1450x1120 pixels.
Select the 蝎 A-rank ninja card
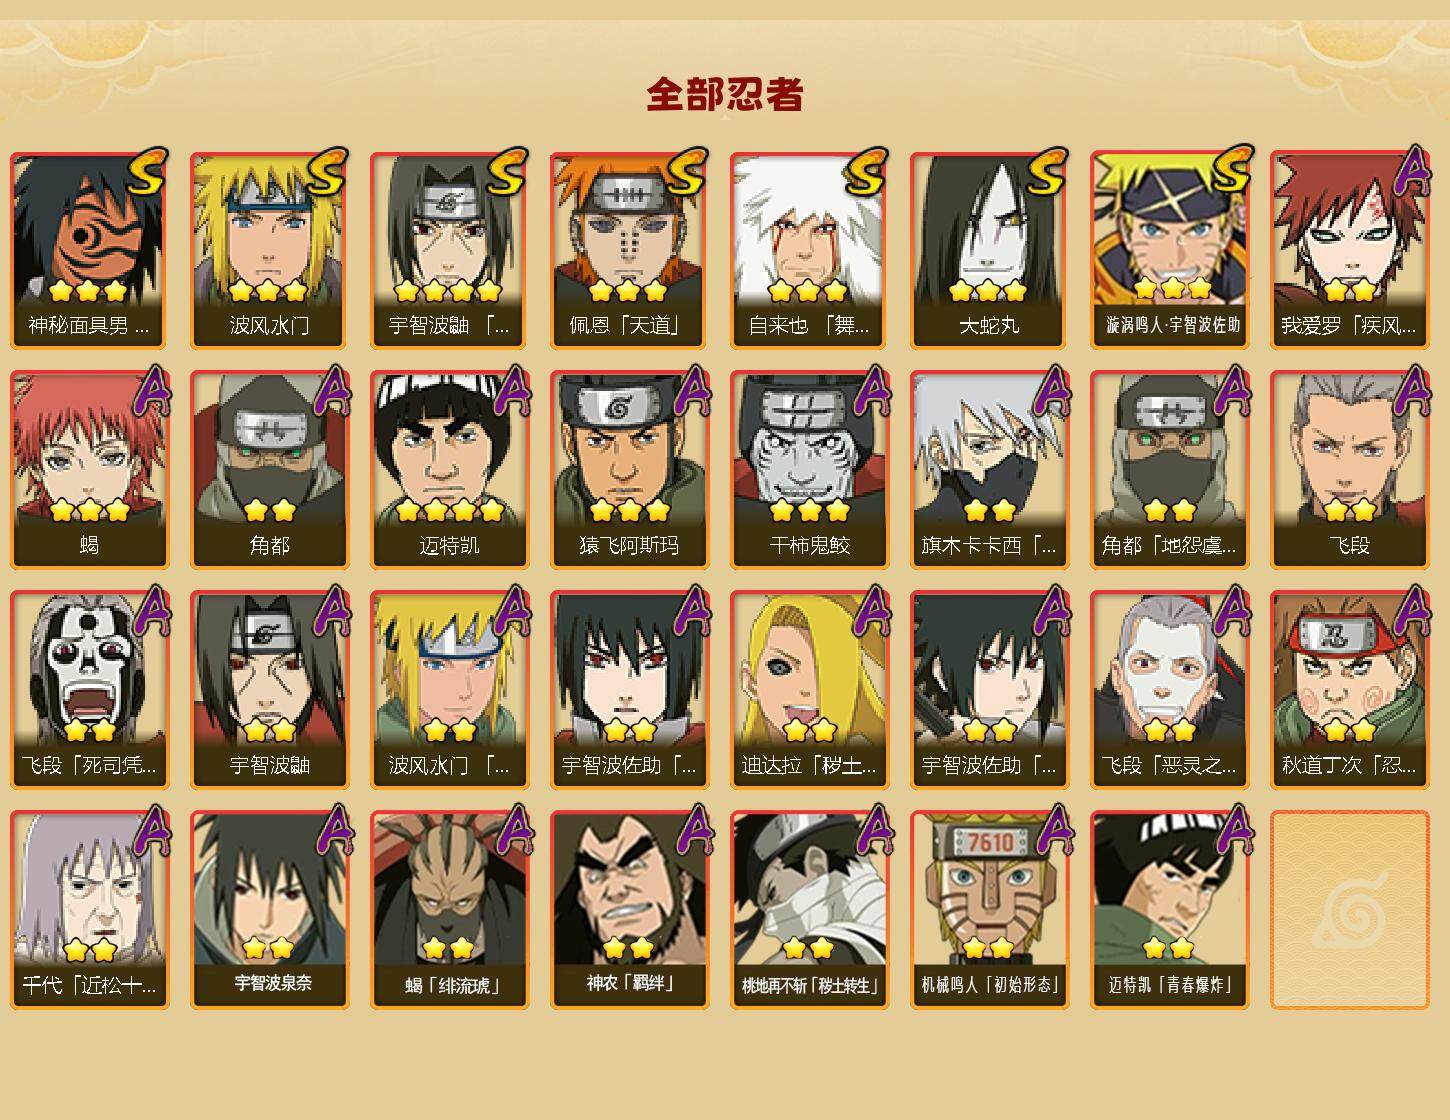(x=89, y=470)
